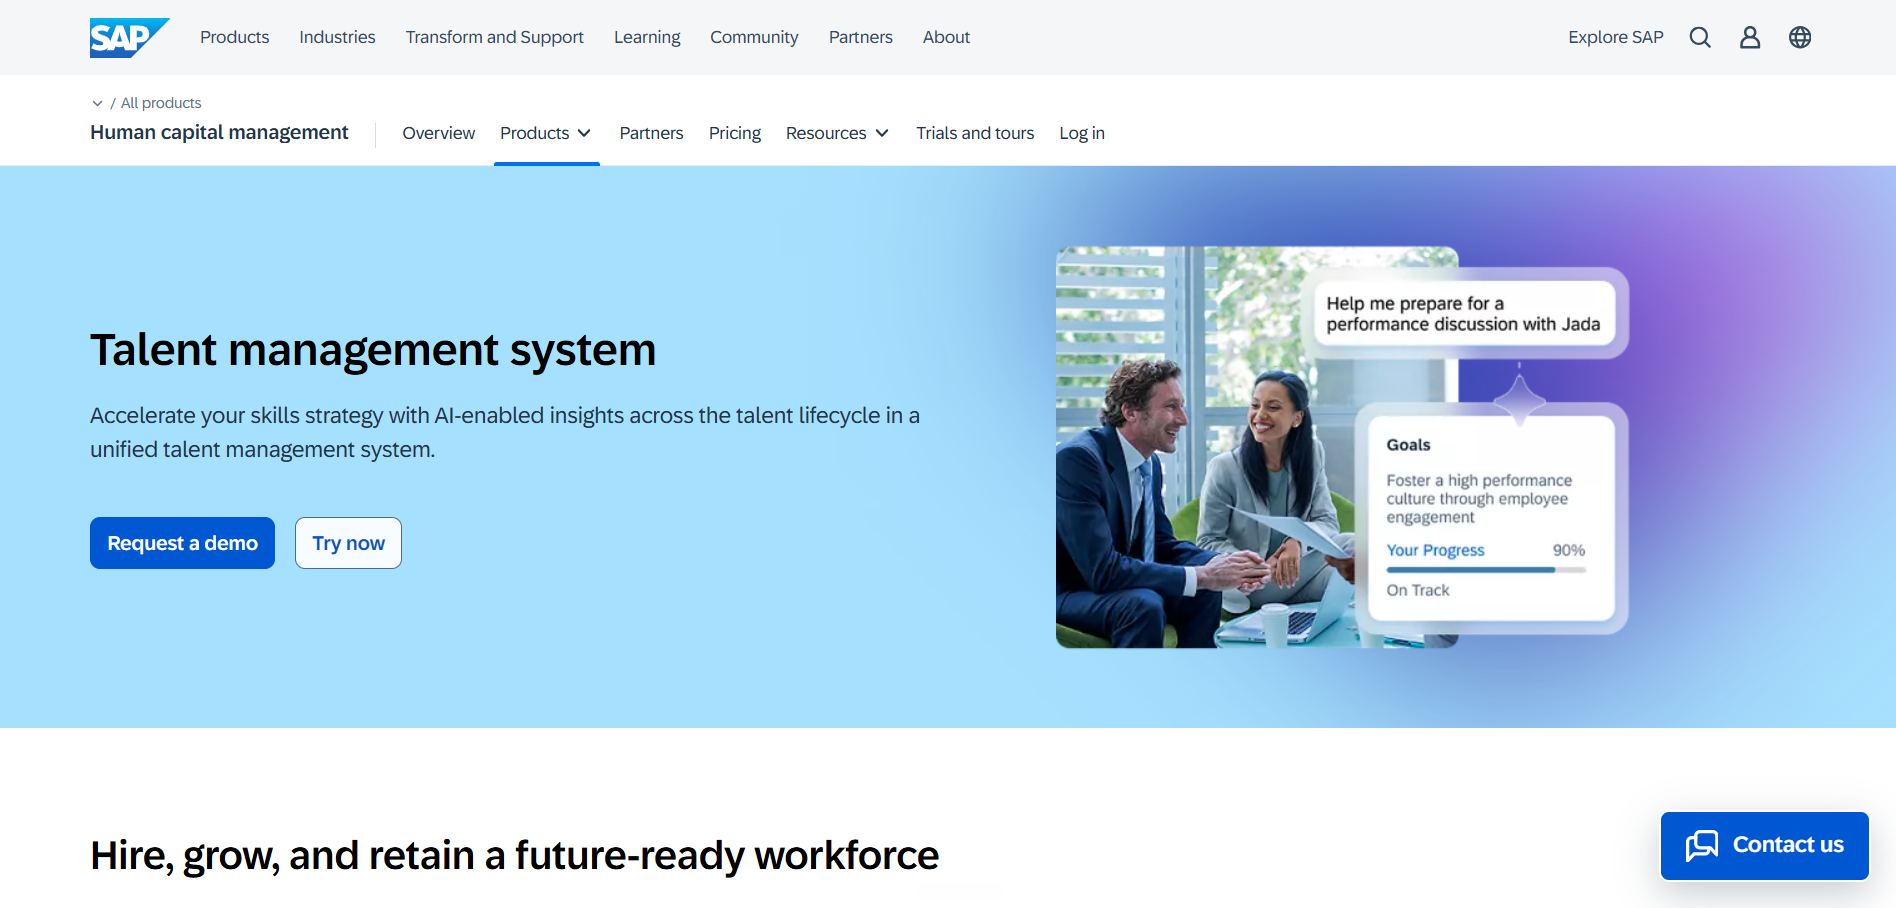The image size is (1896, 908).
Task: Click the Your Progress bar in Goals card
Action: pos(1486,570)
